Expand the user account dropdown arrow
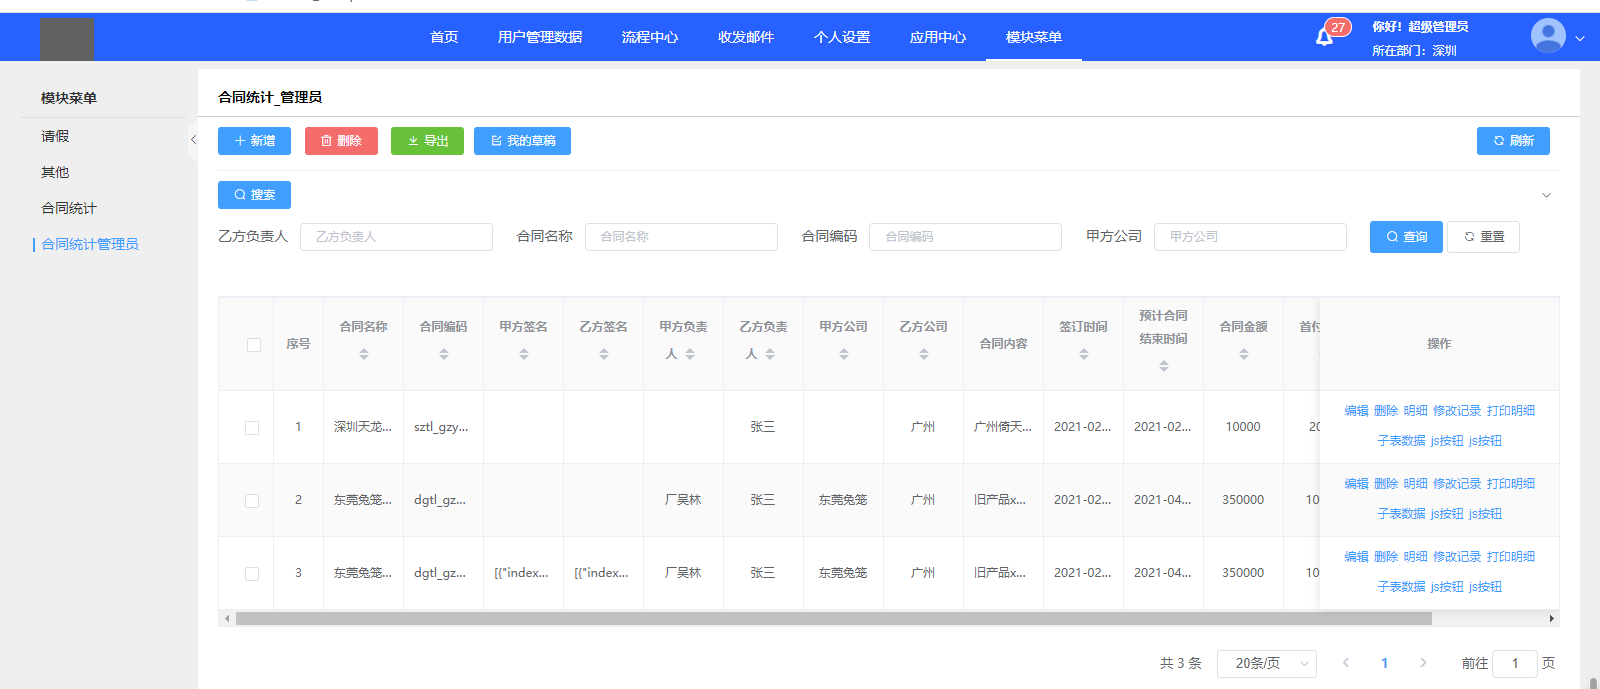Image resolution: width=1600 pixels, height=689 pixels. point(1580,38)
